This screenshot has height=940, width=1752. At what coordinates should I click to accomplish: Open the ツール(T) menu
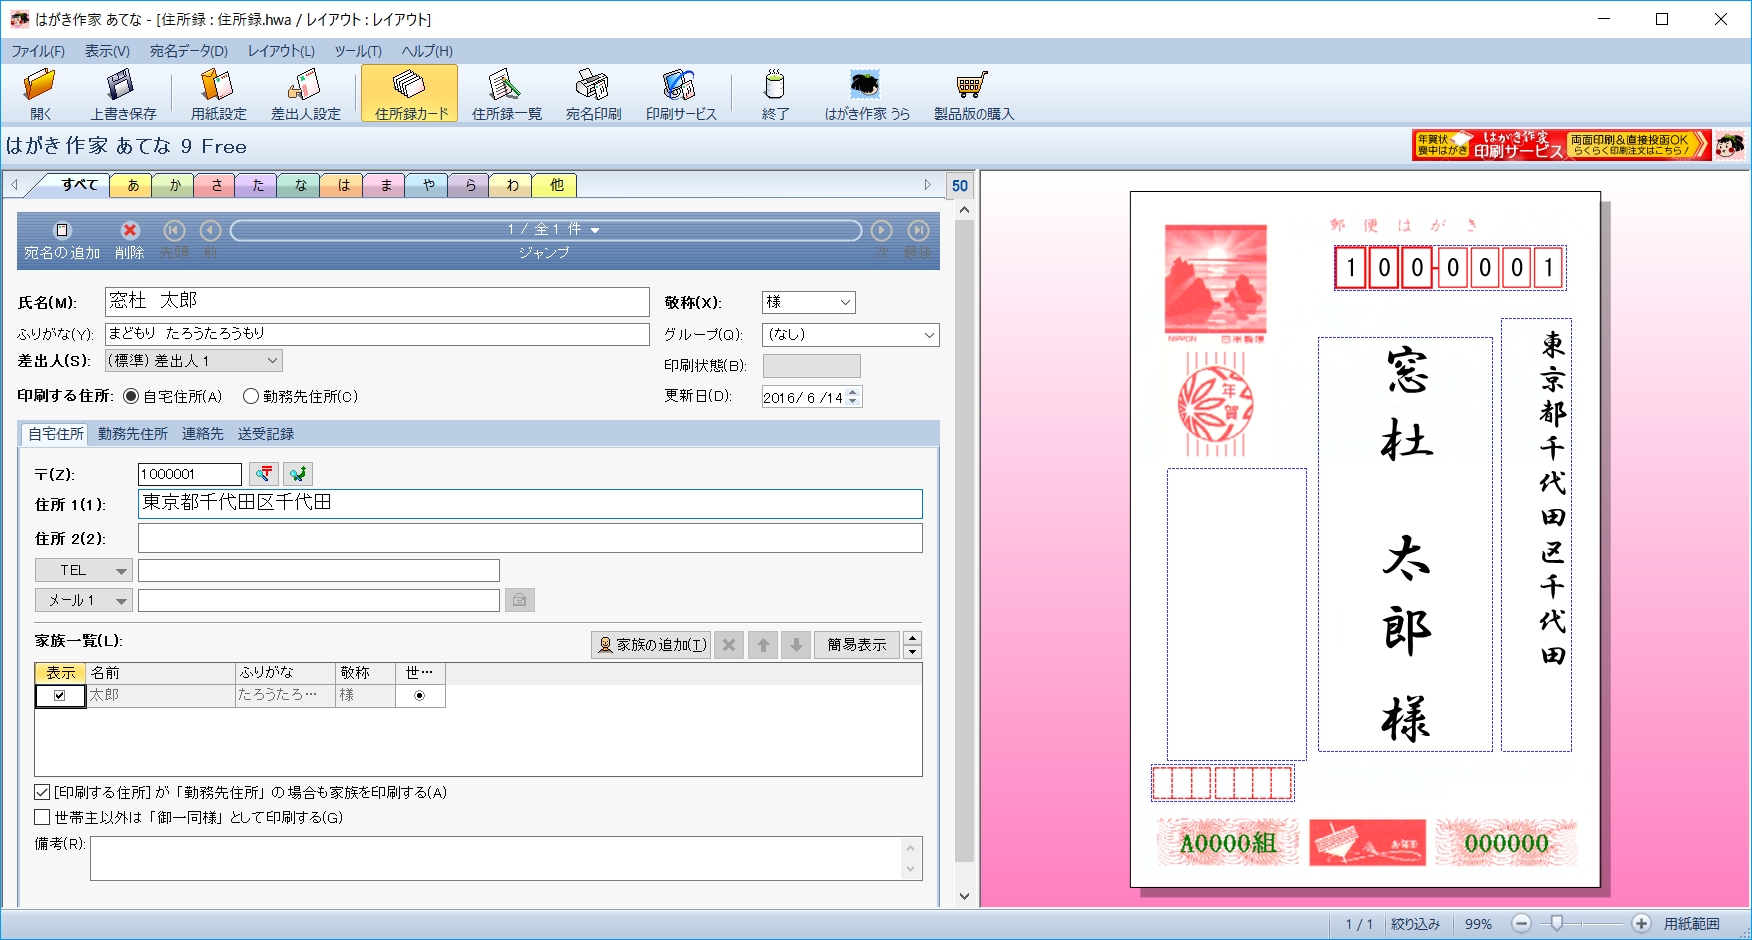pos(358,51)
